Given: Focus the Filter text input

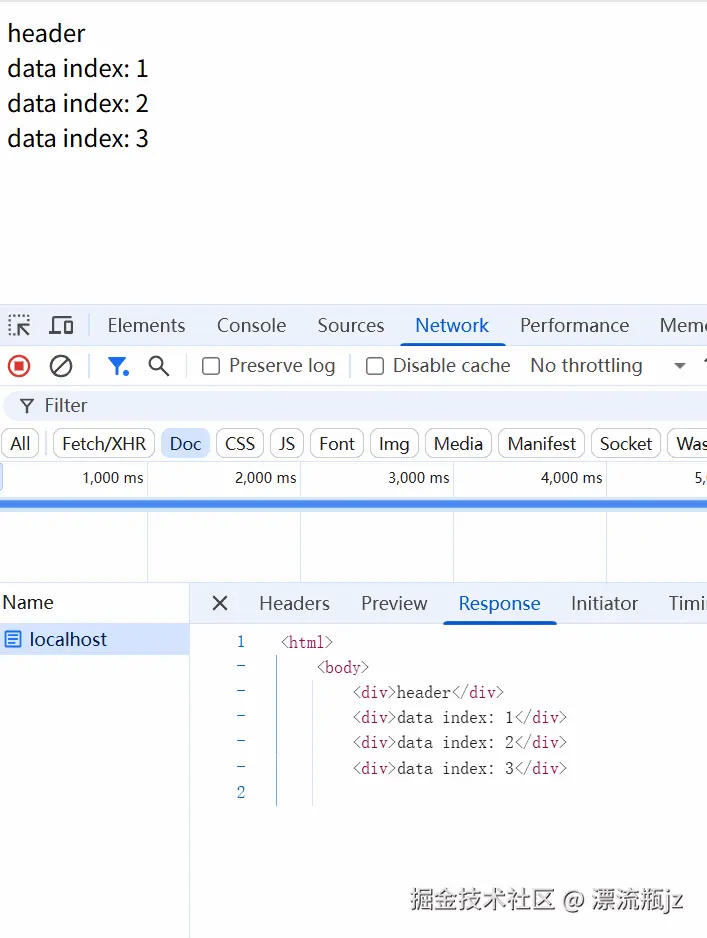Looking at the screenshot, I should click(x=300, y=405).
